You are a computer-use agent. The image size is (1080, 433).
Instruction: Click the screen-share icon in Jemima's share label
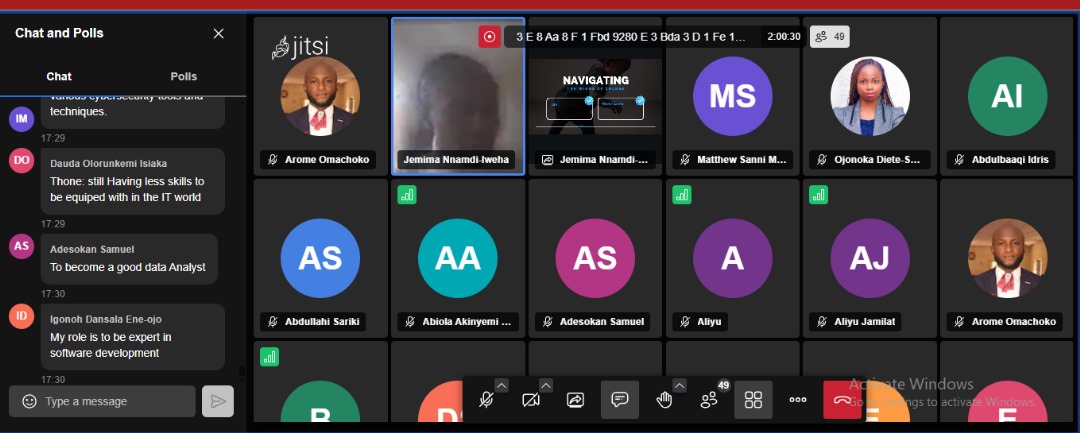pyautogui.click(x=548, y=160)
